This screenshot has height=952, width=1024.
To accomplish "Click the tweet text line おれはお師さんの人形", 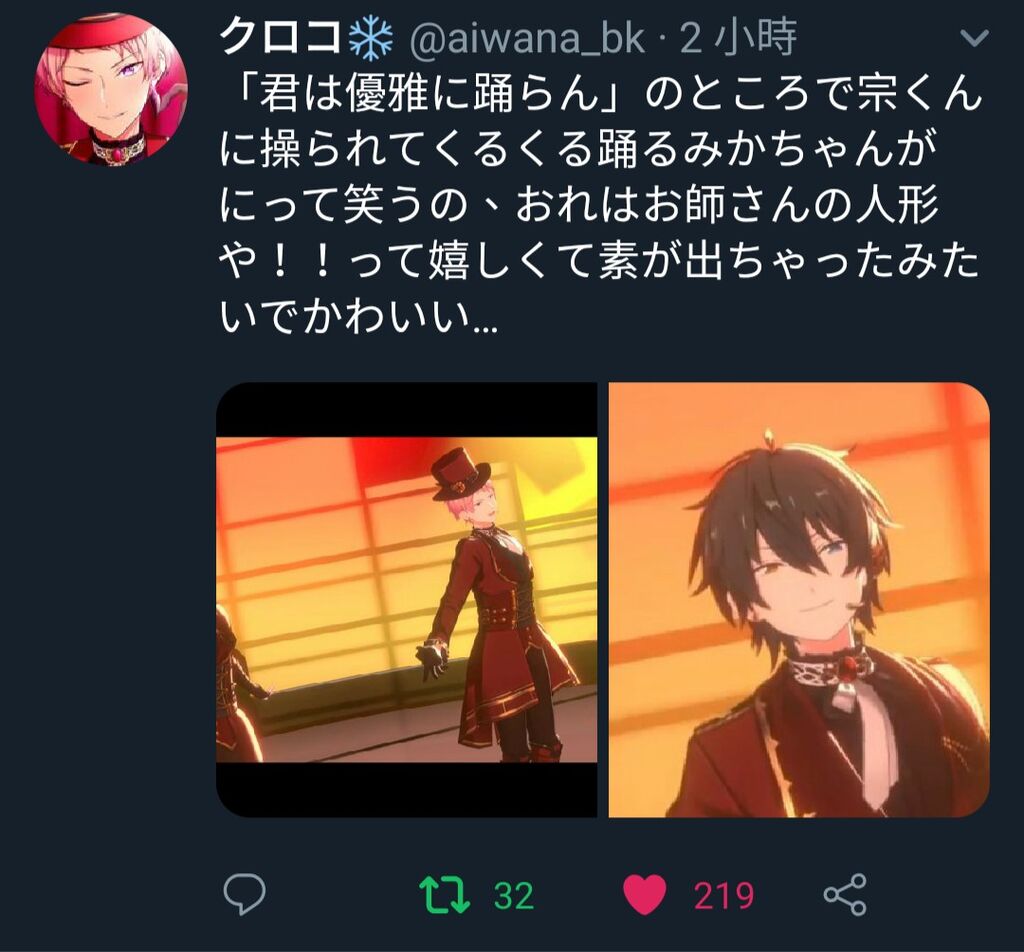I will 727,205.
